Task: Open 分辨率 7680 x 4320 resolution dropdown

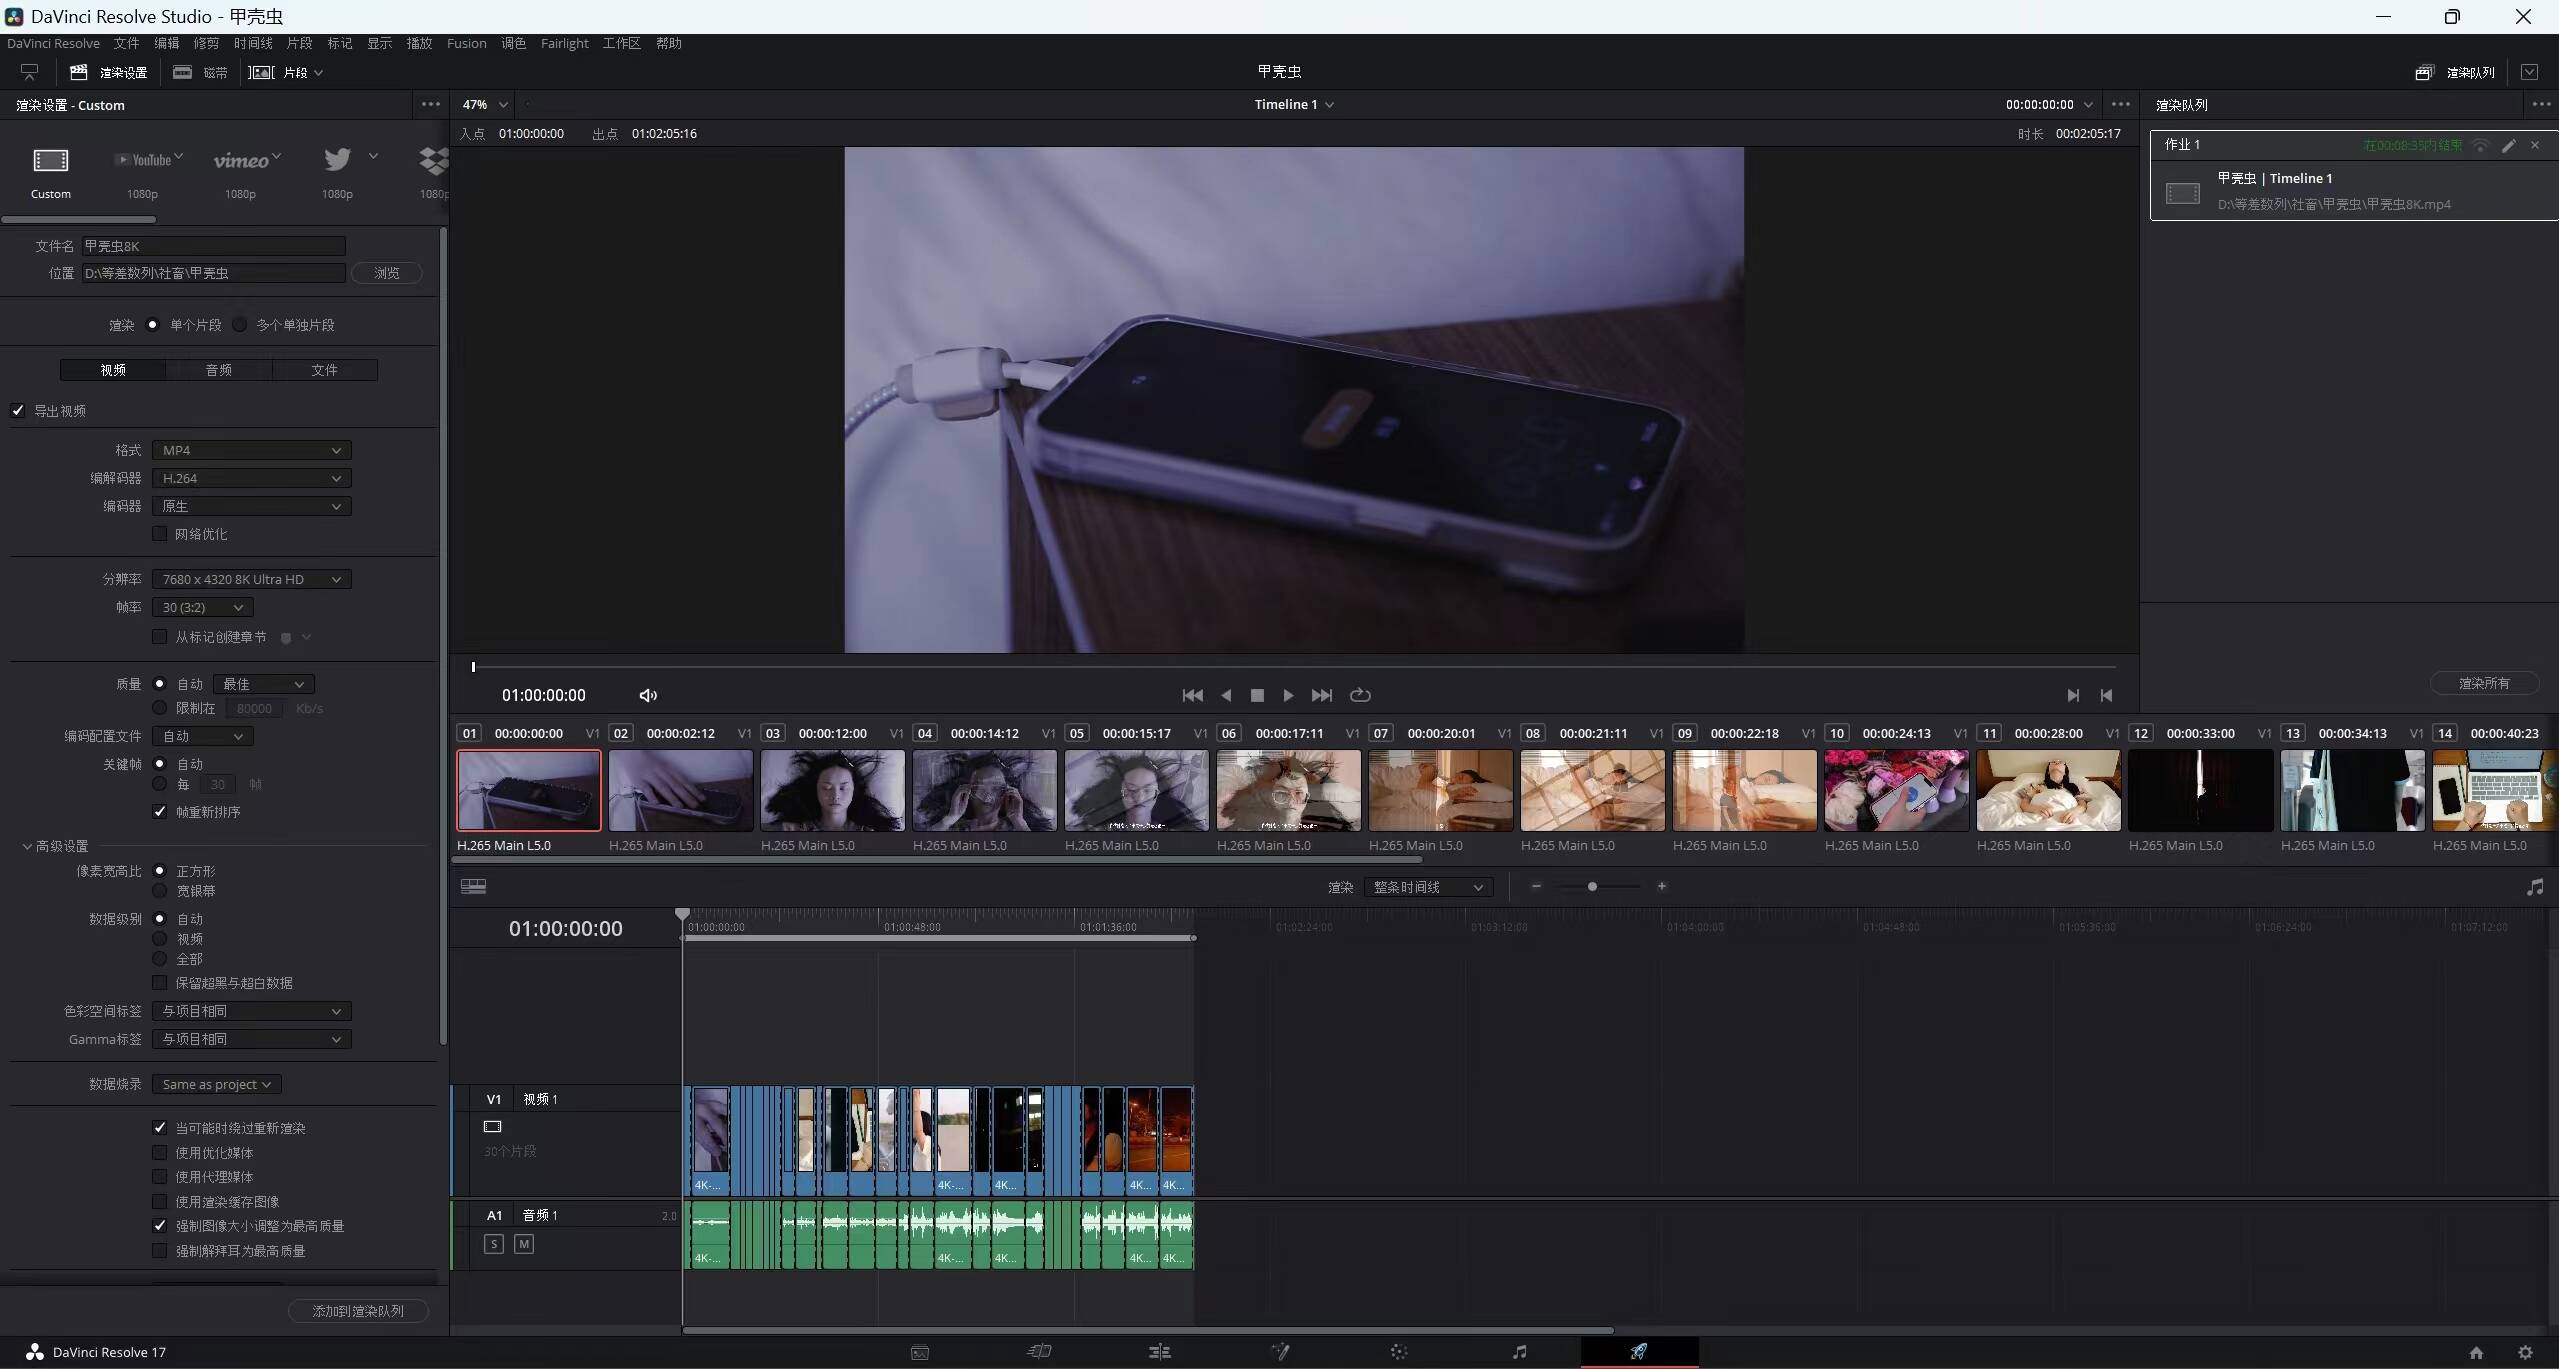Action: pyautogui.click(x=251, y=579)
